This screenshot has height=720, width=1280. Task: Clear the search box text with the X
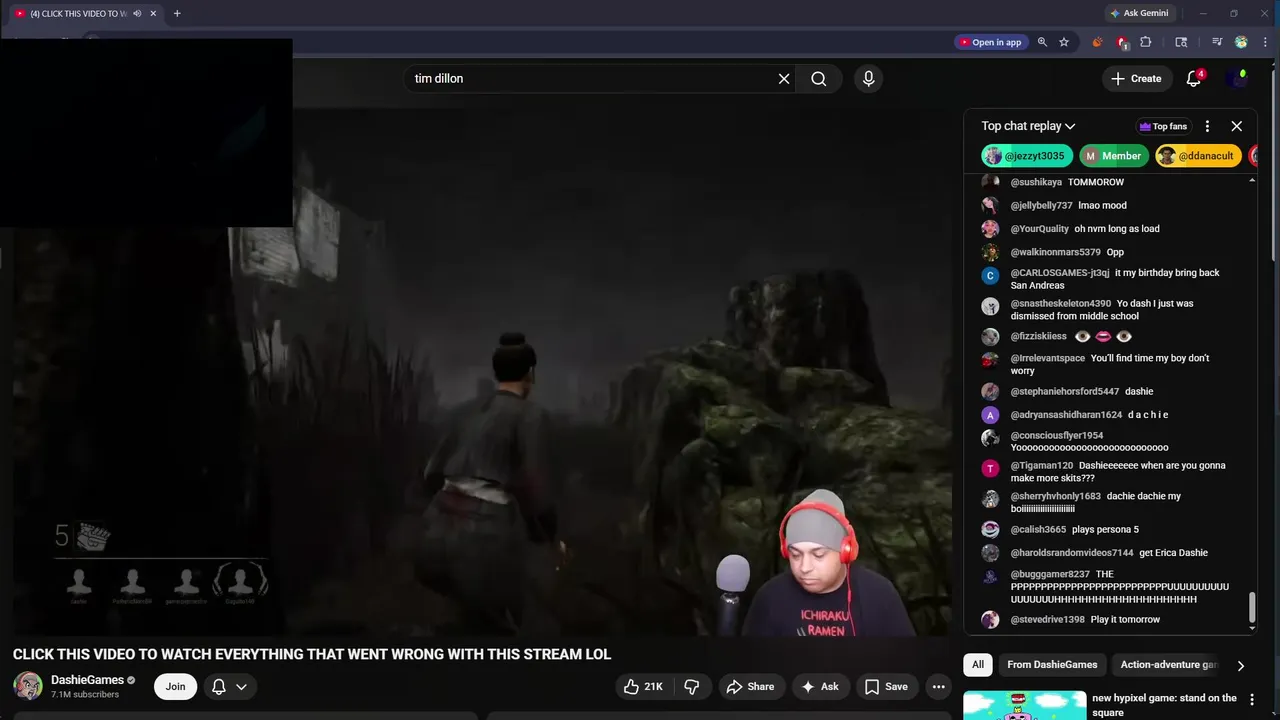784,79
